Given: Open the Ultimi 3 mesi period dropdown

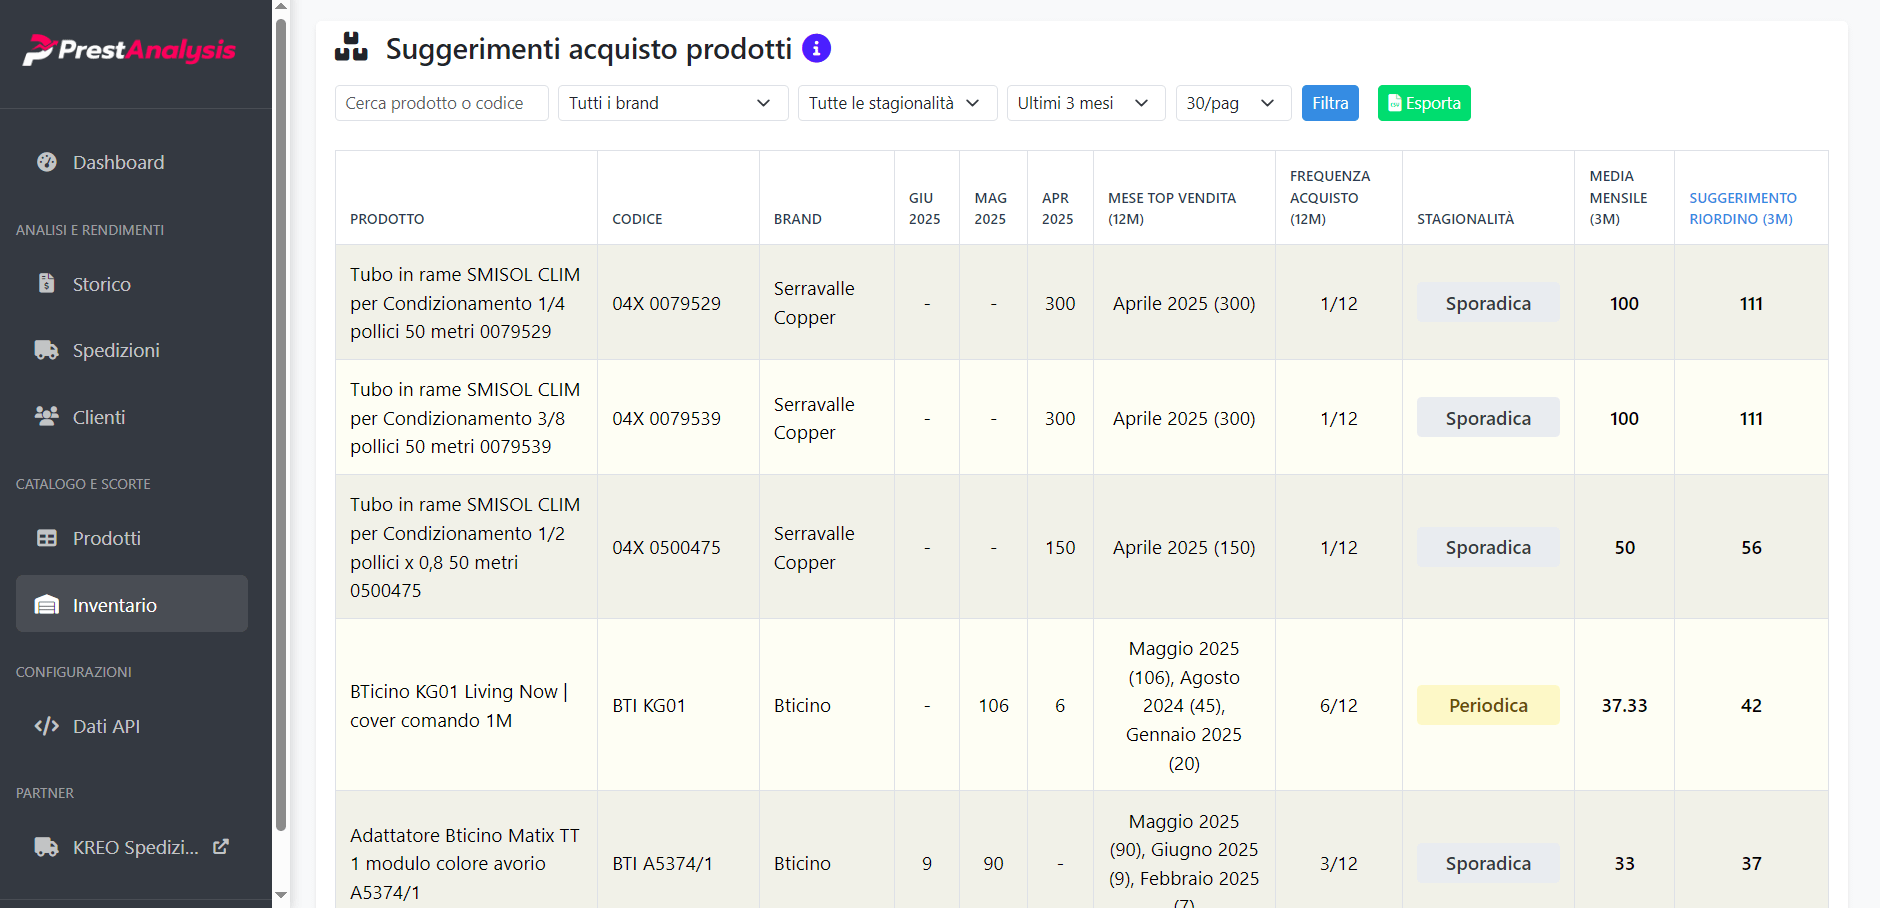Looking at the screenshot, I should (x=1084, y=103).
